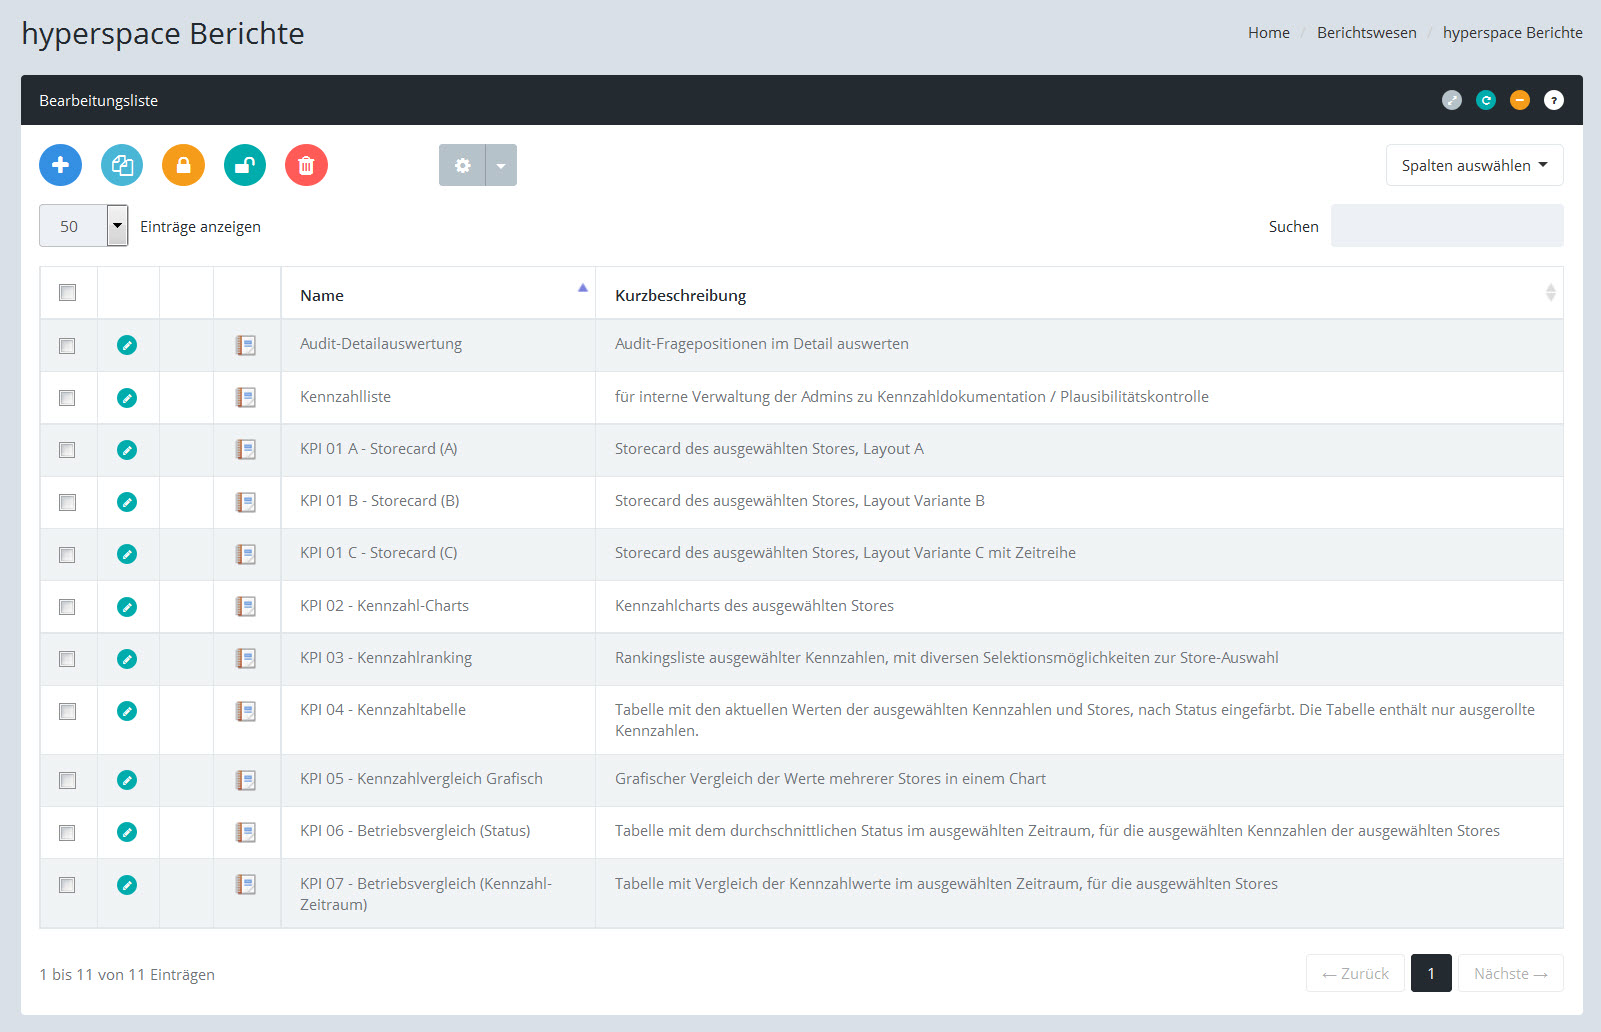This screenshot has width=1601, height=1032.
Task: Open the Spalten auswählen dropdown
Action: [1474, 166]
